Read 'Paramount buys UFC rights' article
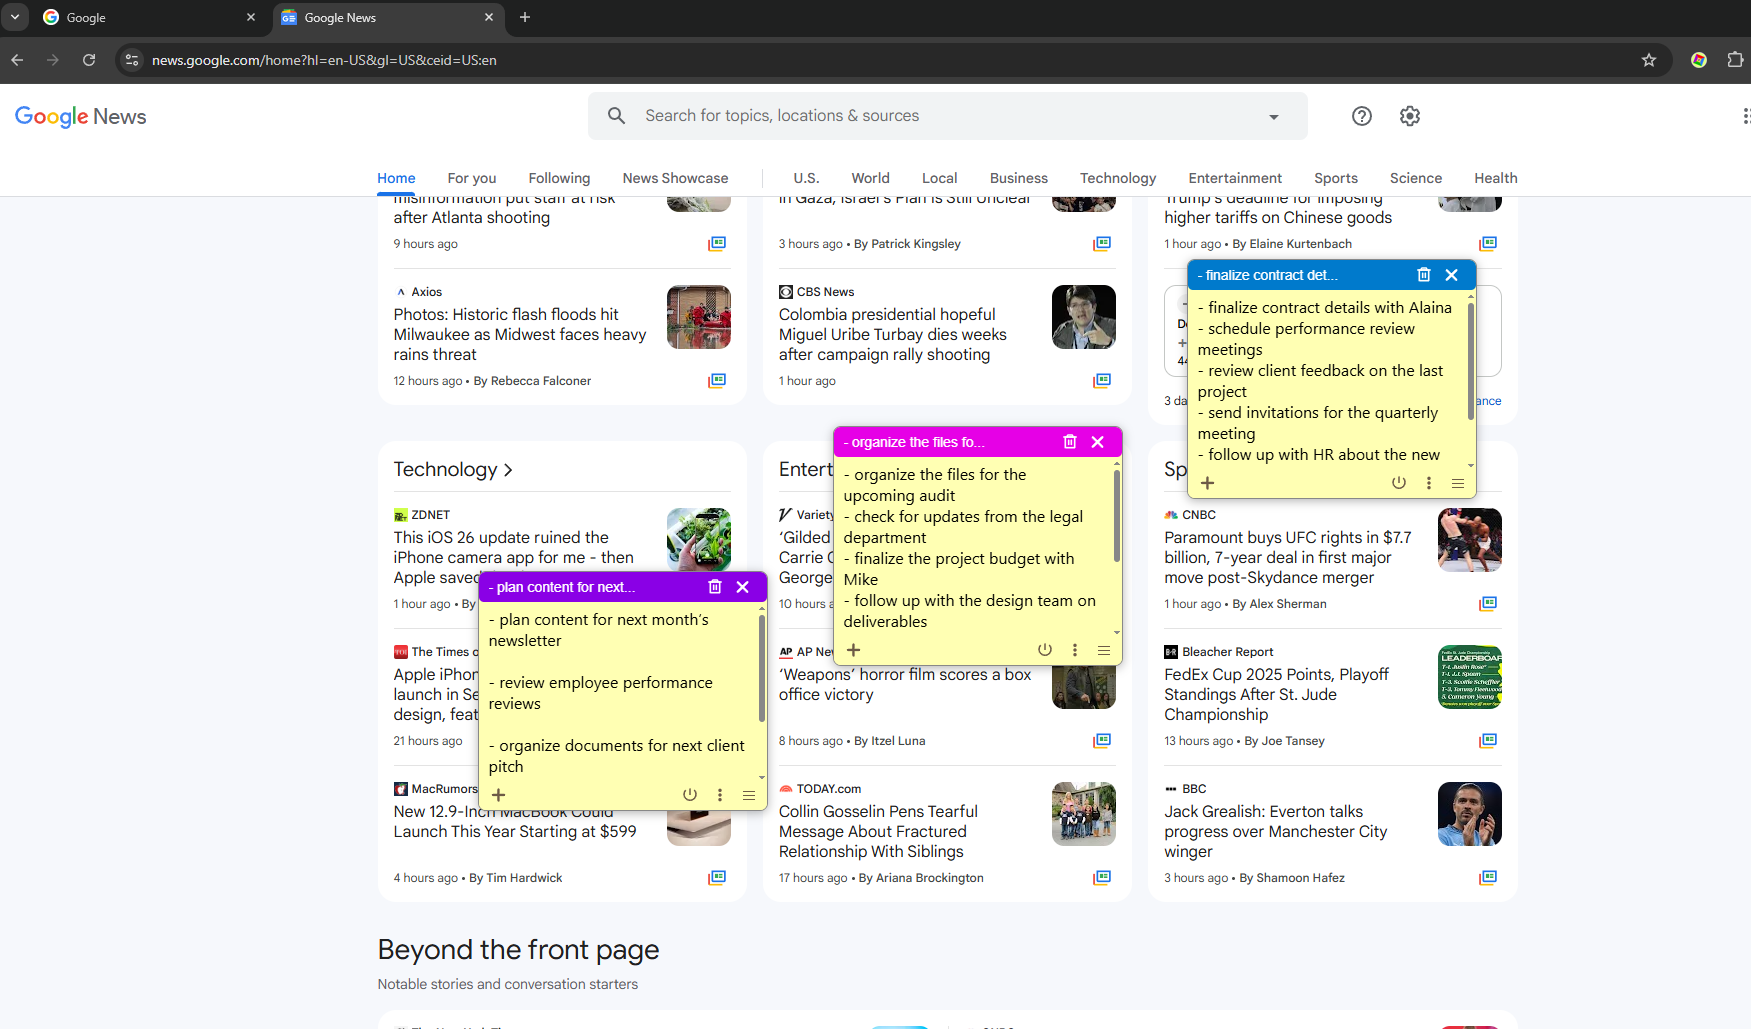1751x1029 pixels. [x=1288, y=558]
